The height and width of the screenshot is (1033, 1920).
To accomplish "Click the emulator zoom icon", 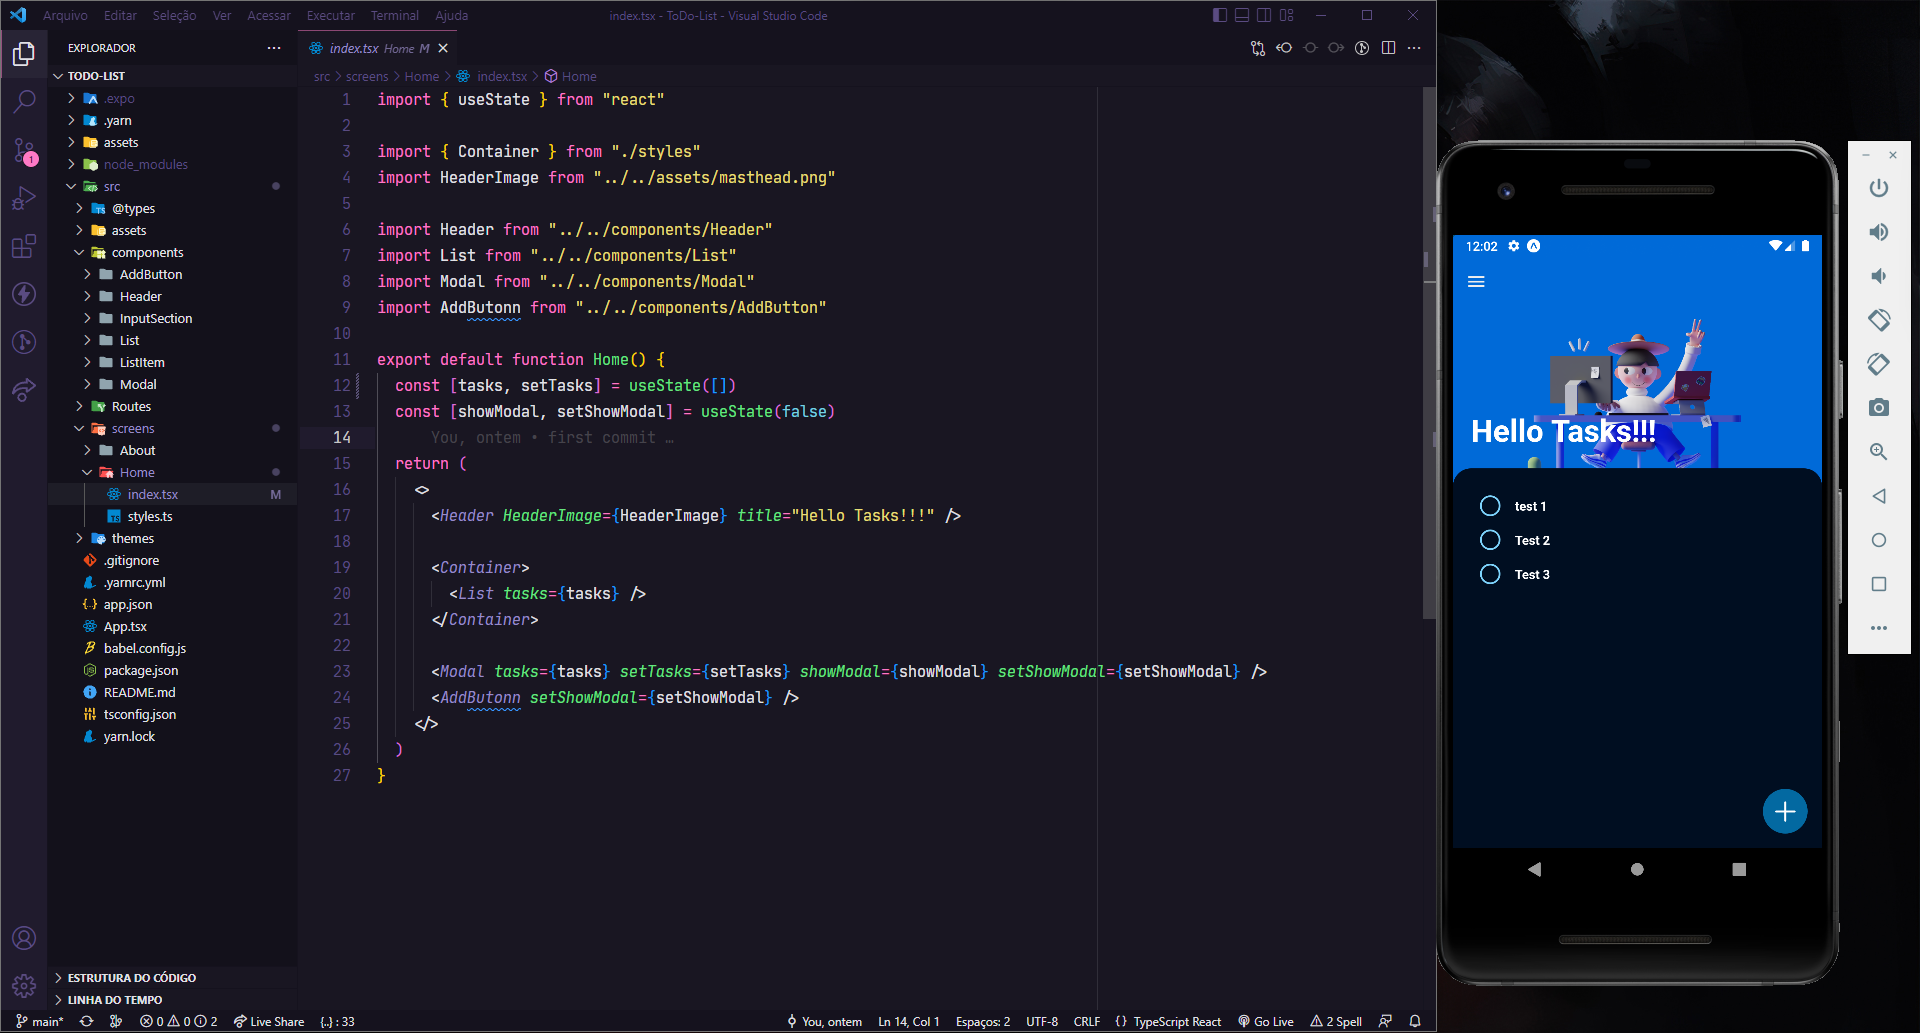I will (x=1879, y=452).
